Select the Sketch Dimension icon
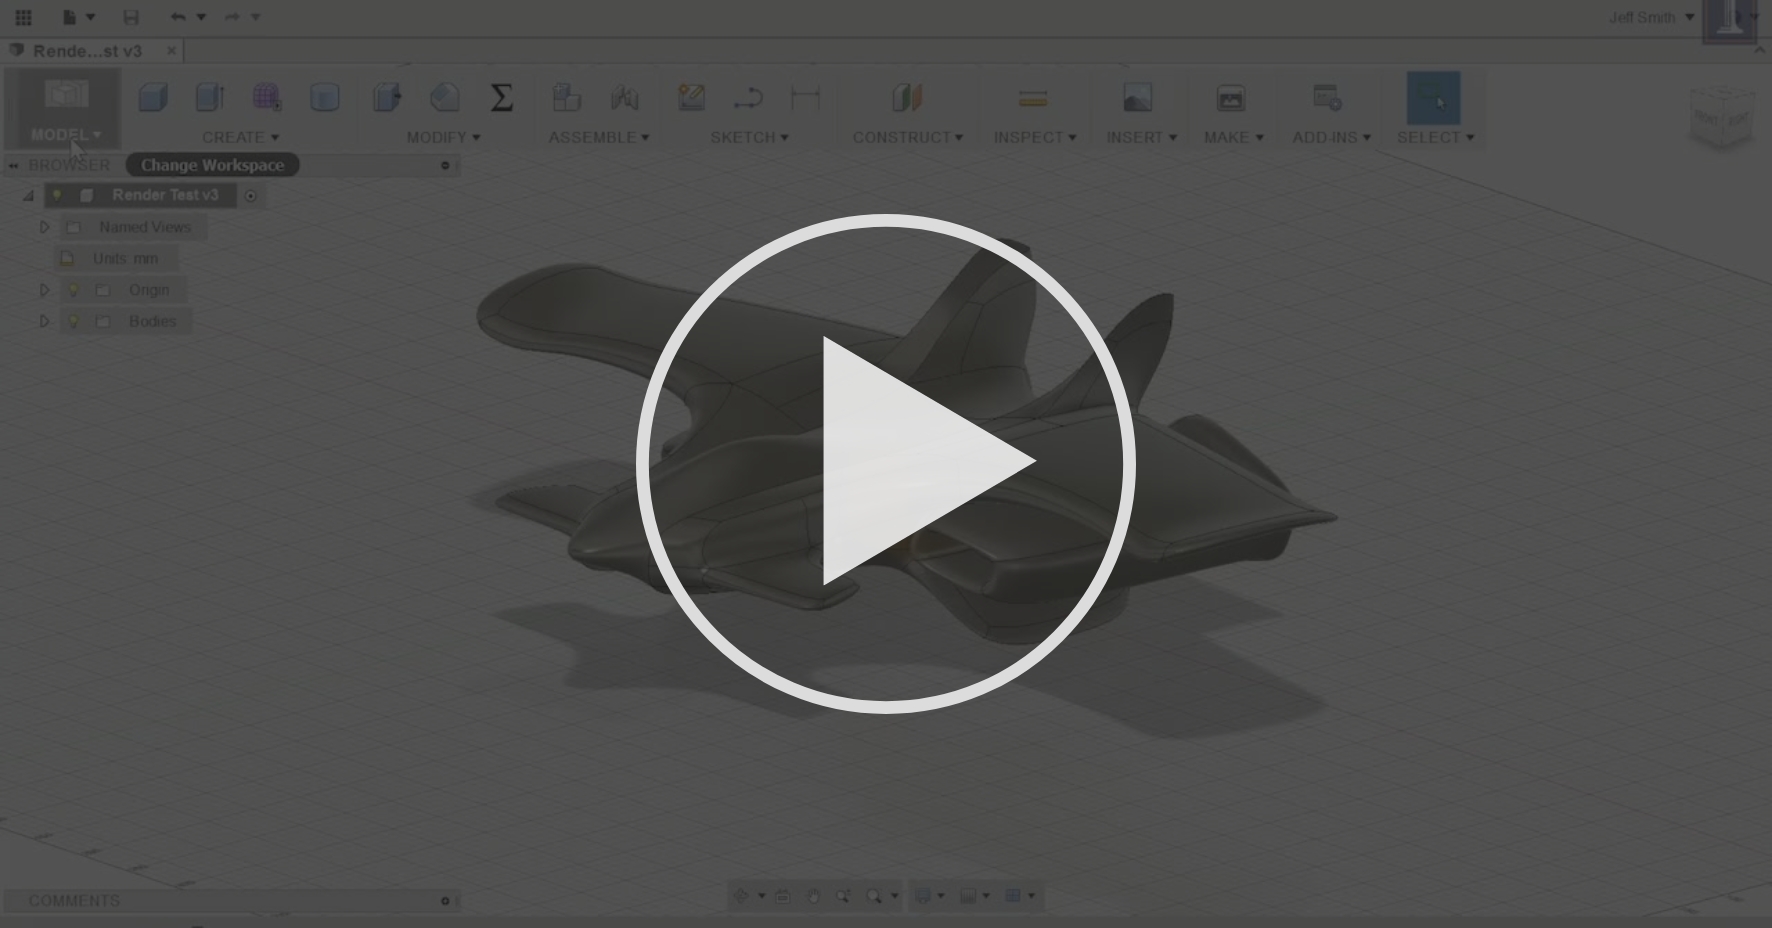The width and height of the screenshot is (1772, 928). point(805,97)
